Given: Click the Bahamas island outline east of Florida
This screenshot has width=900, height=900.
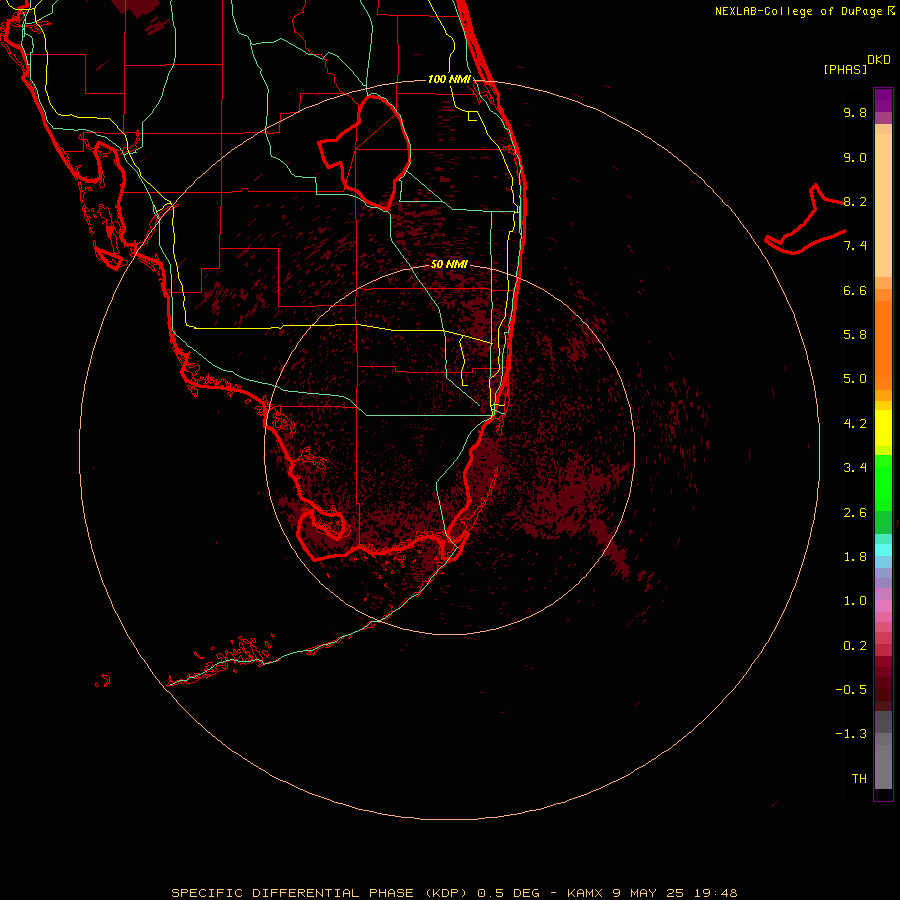Looking at the screenshot, I should (805, 219).
